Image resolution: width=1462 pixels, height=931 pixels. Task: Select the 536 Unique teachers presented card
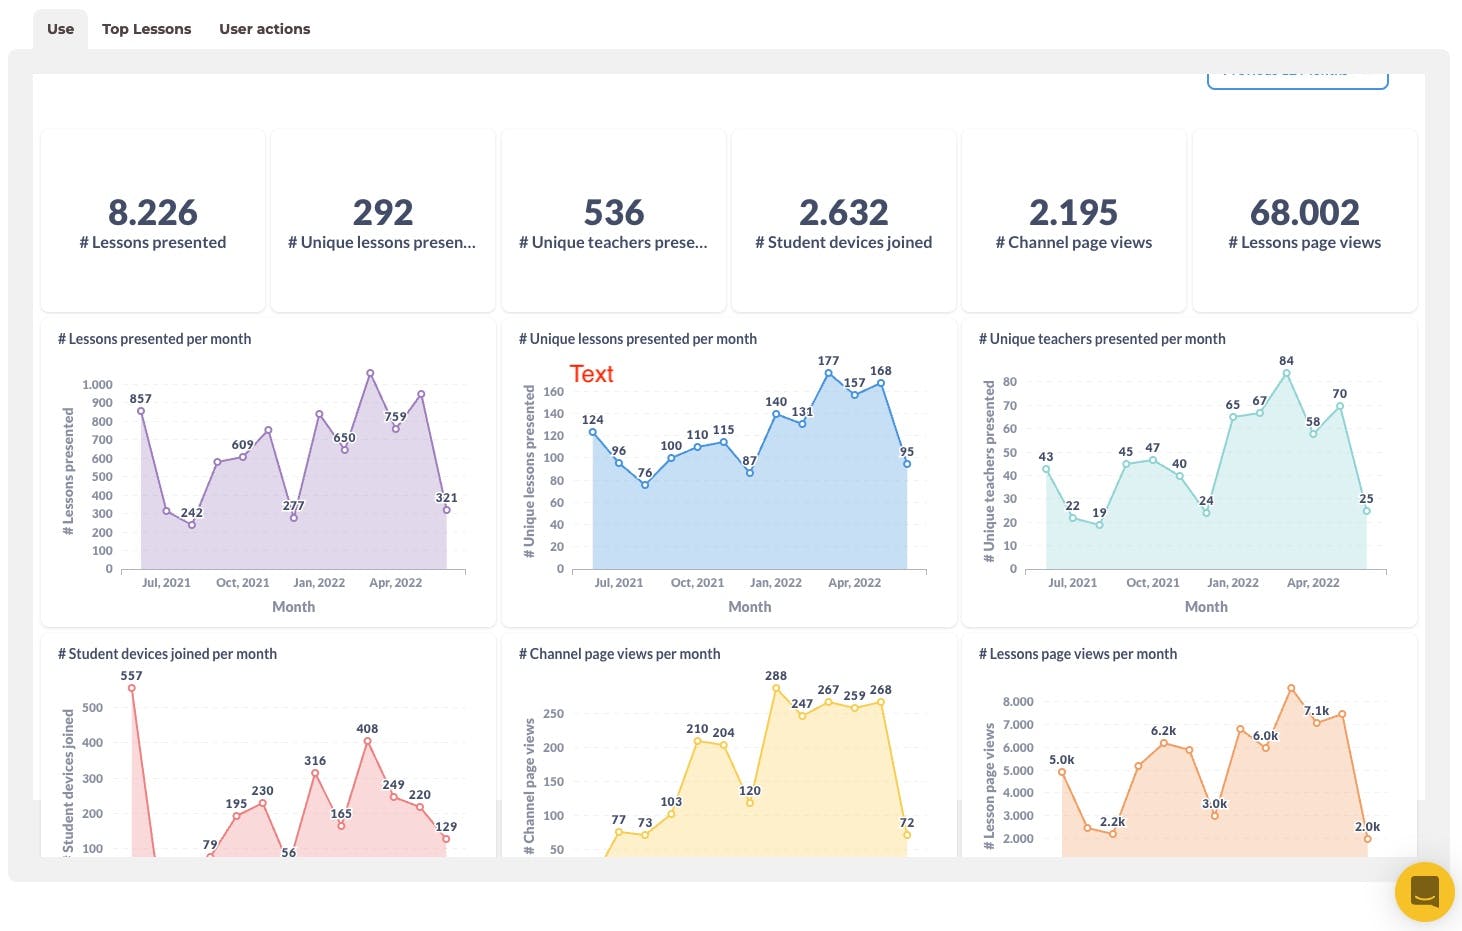click(x=613, y=222)
